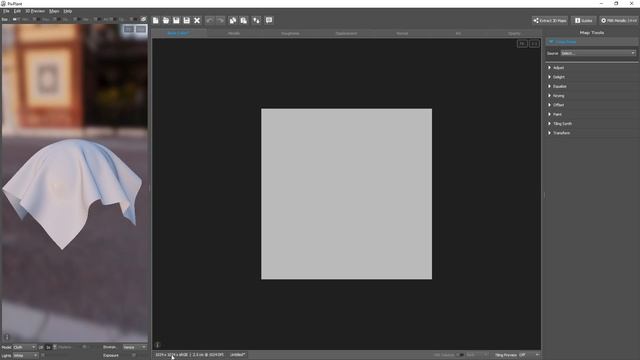This screenshot has height=360, width=640.
Task: Switch to the AO tab
Action: click(458, 33)
